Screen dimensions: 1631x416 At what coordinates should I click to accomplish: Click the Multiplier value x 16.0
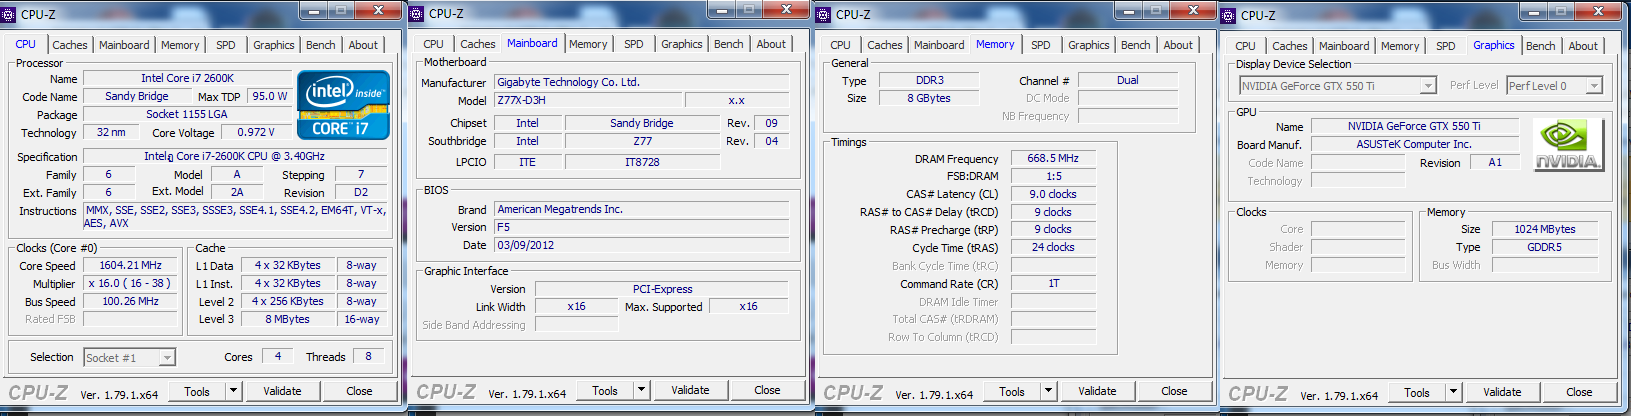[130, 284]
